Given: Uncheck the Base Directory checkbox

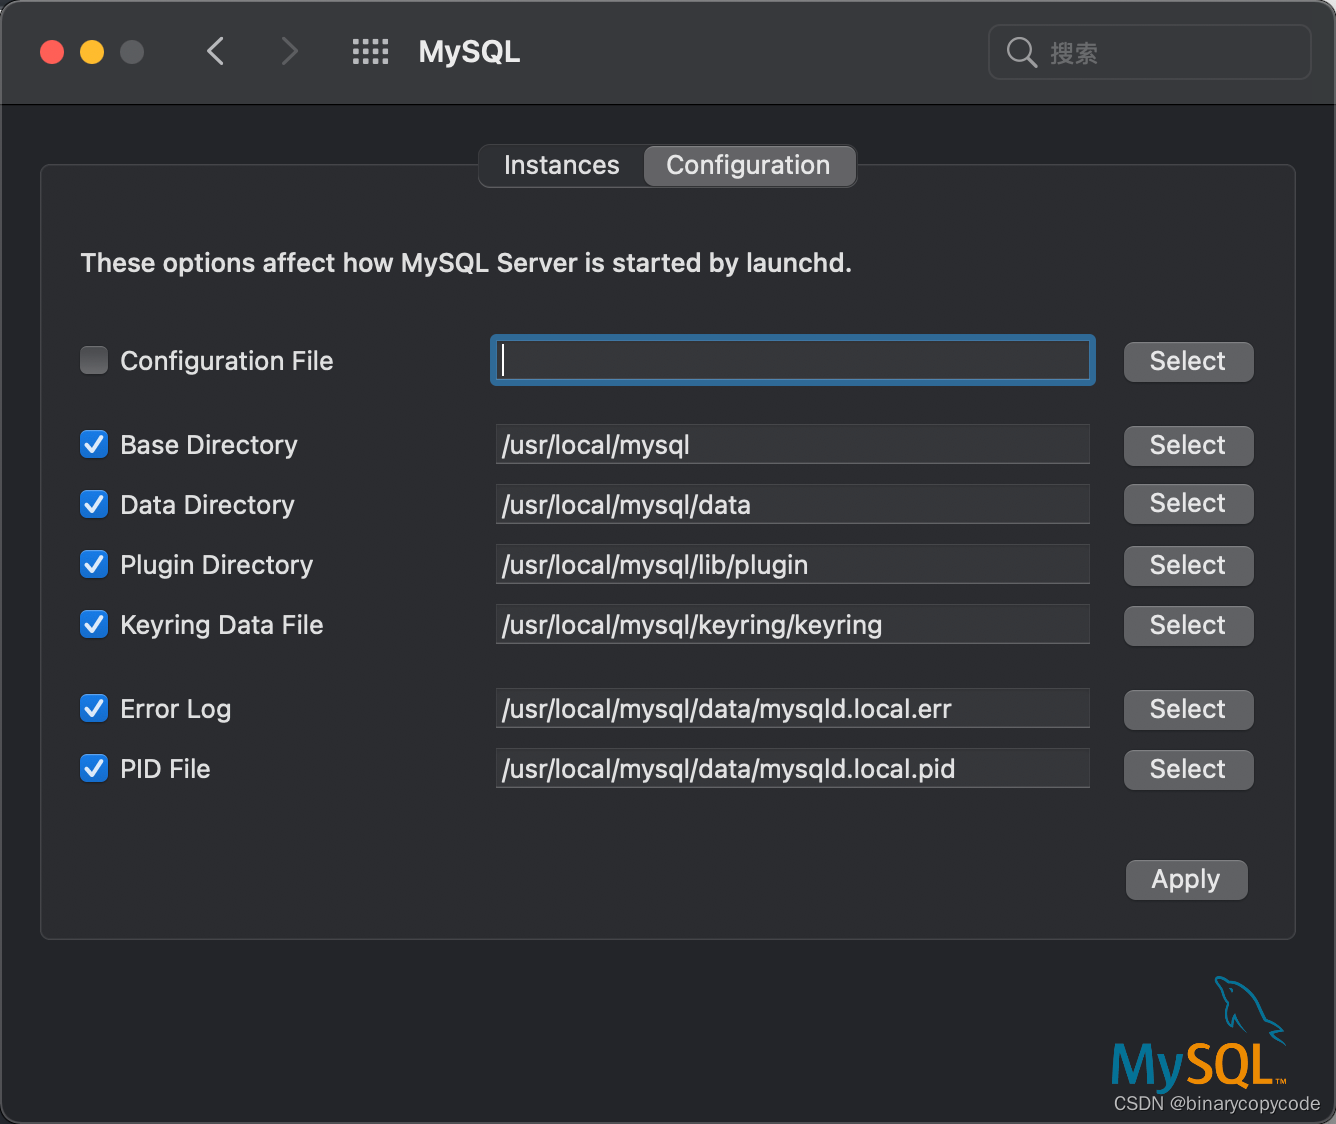Looking at the screenshot, I should [x=94, y=444].
